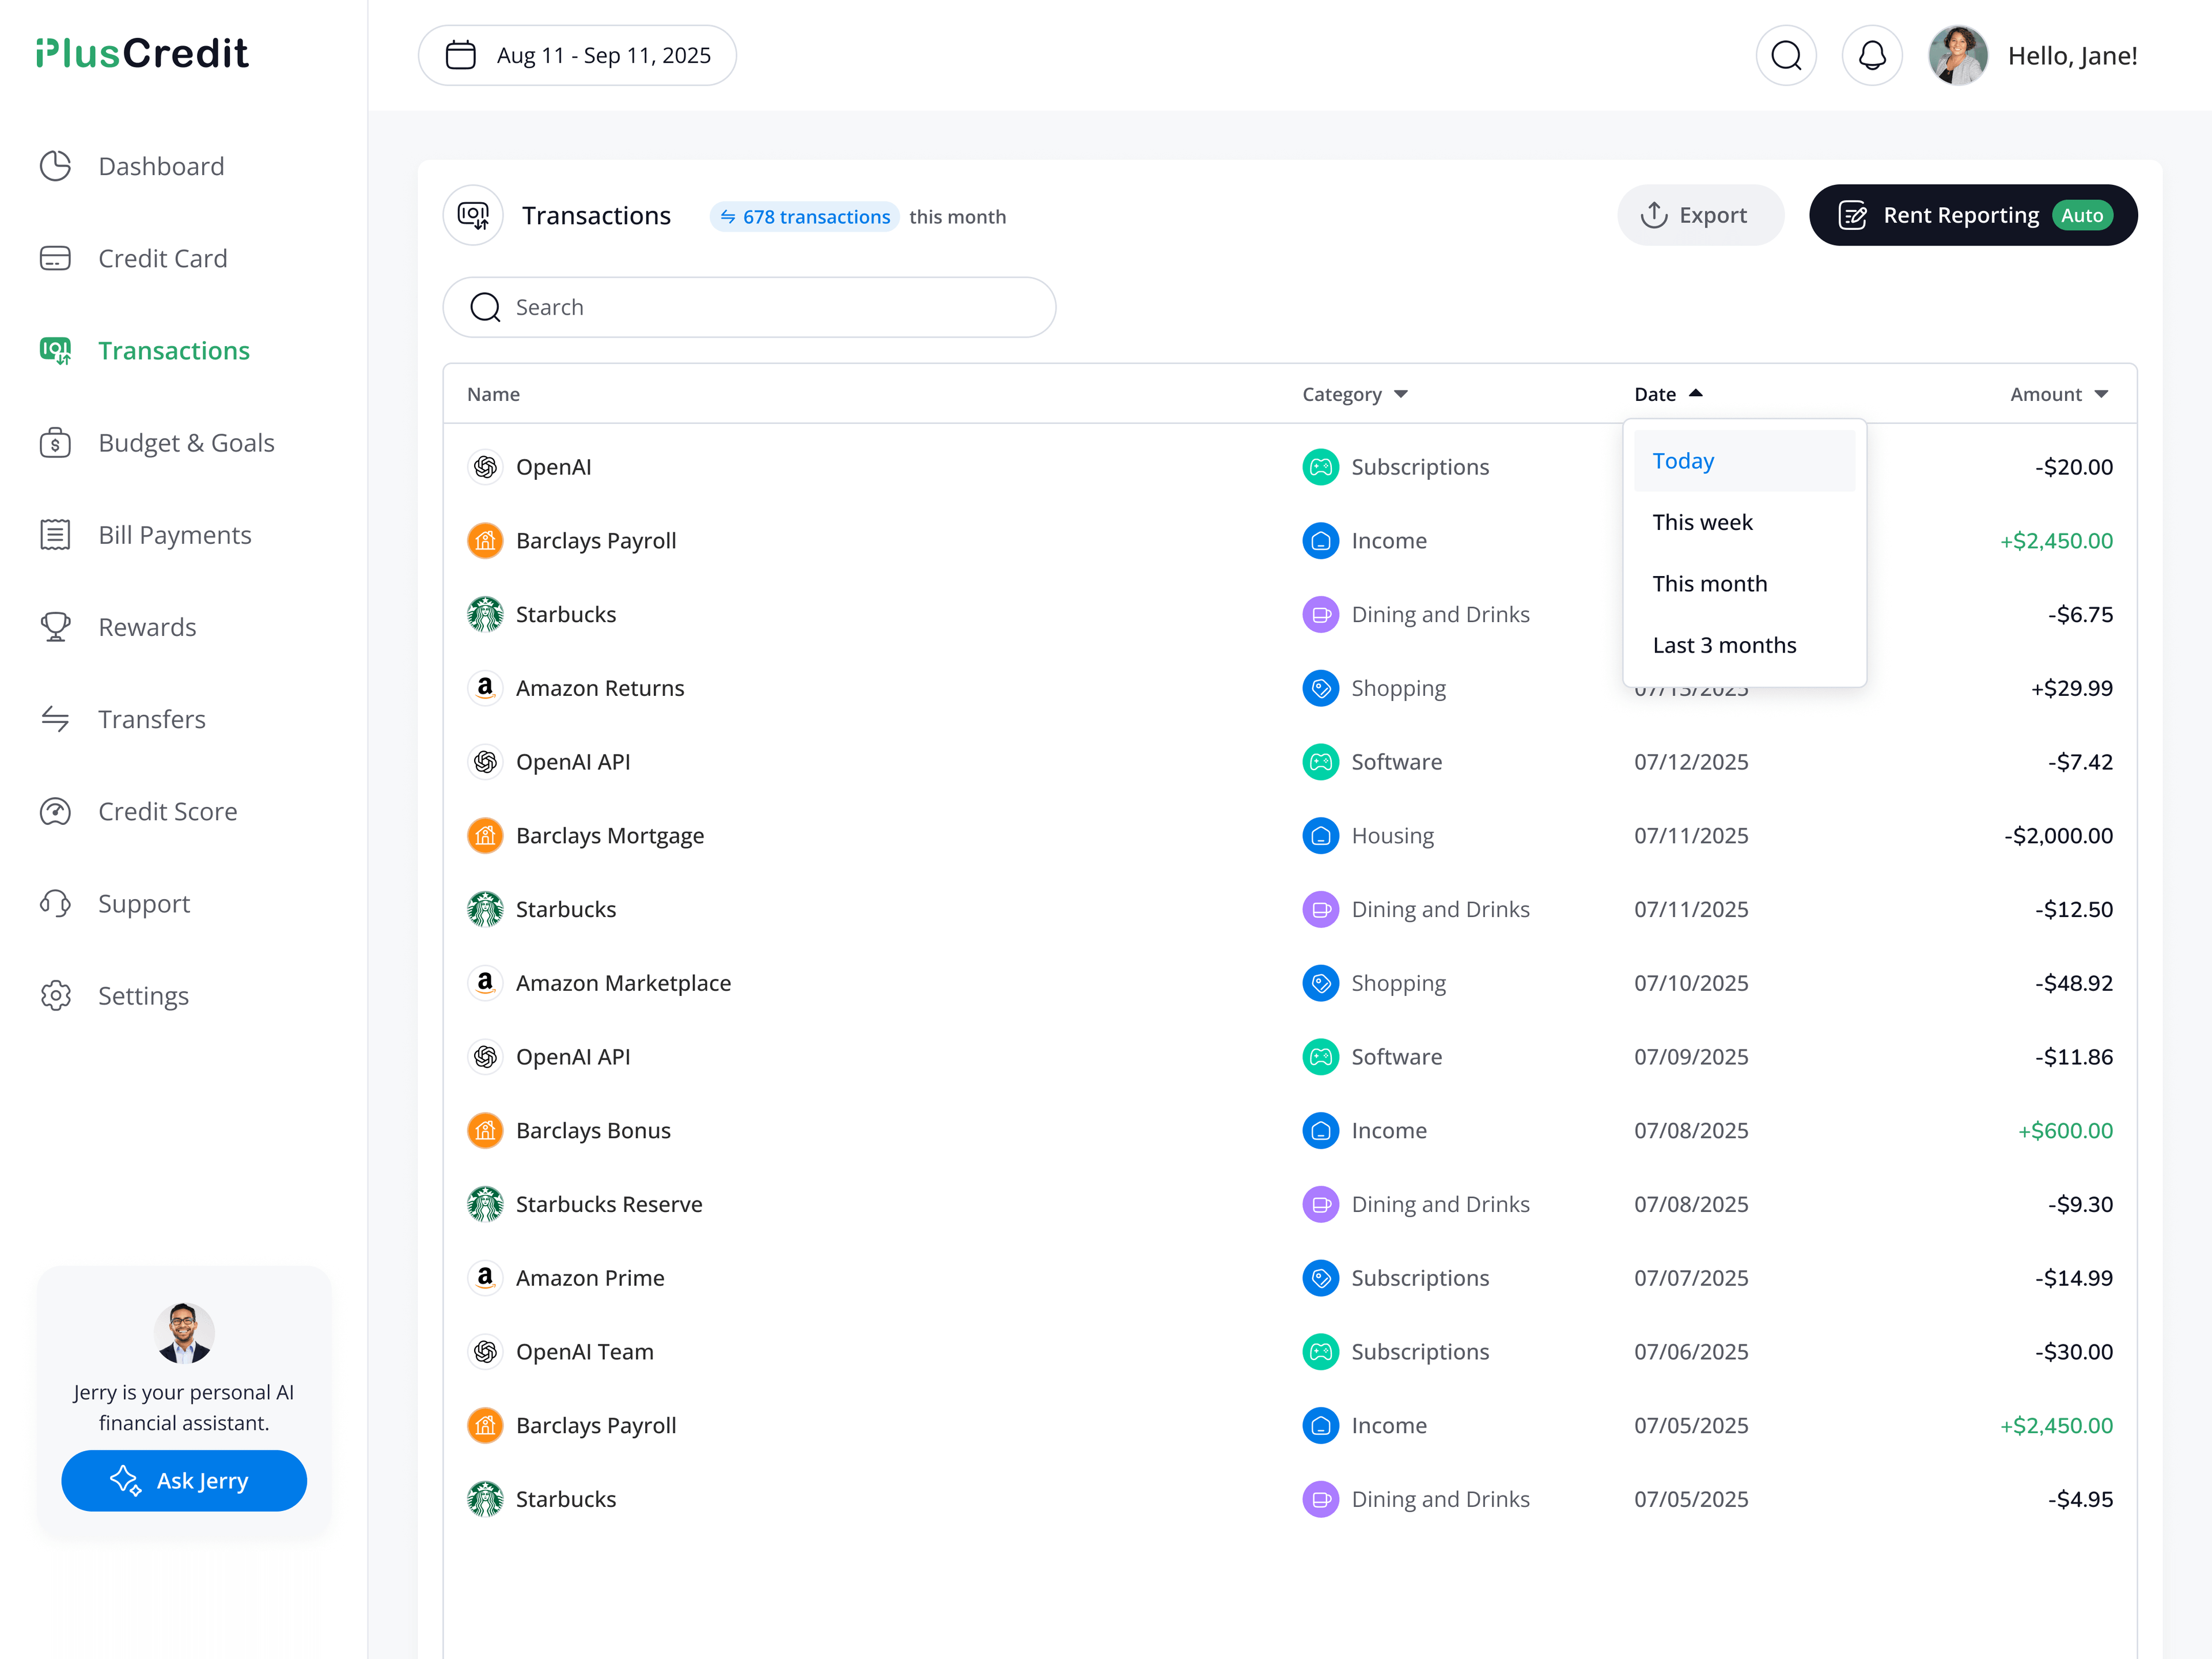Focus the transactions Search field
Viewport: 2212px width, 1659px height.
click(x=749, y=307)
